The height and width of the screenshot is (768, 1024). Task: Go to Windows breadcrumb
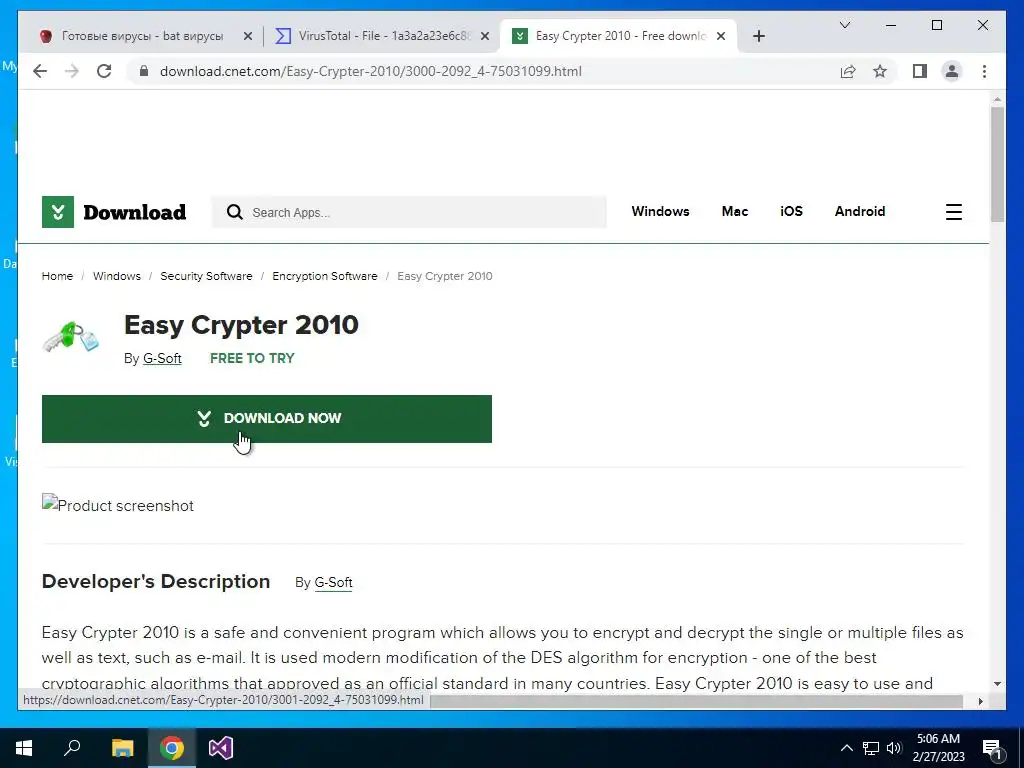(x=116, y=276)
